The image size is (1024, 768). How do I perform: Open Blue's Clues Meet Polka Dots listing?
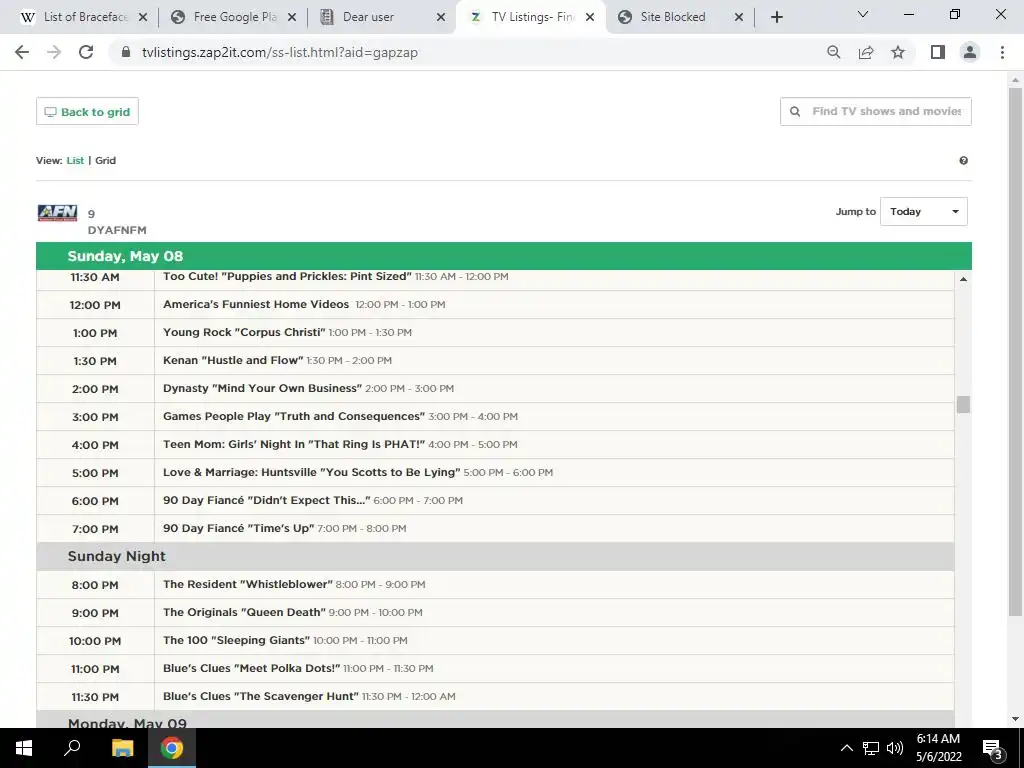pos(251,669)
